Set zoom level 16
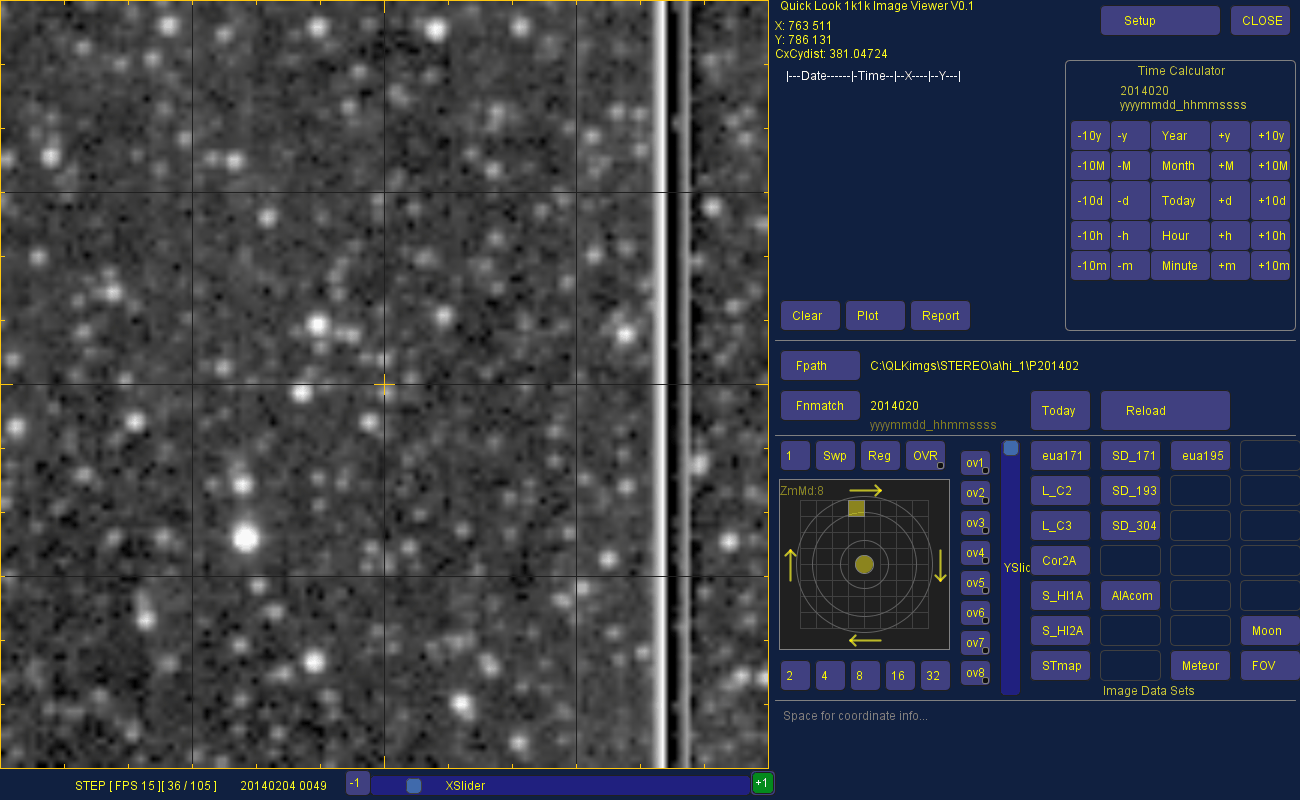This screenshot has width=1300, height=800. pyautogui.click(x=900, y=676)
